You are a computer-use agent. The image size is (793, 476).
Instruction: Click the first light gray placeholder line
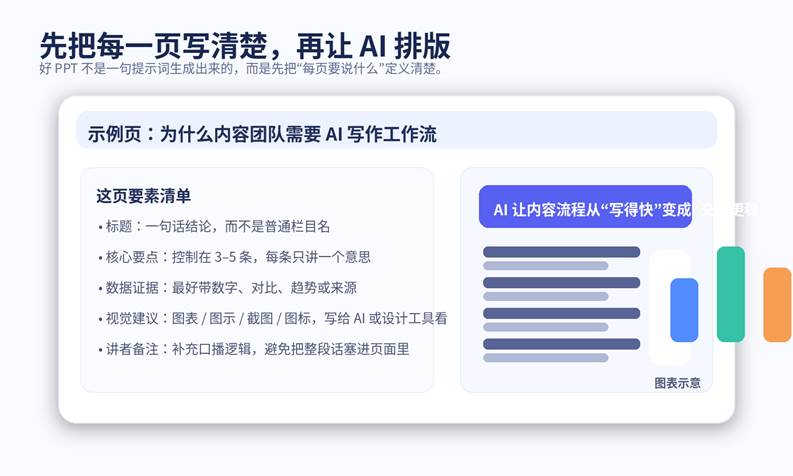tap(545, 266)
